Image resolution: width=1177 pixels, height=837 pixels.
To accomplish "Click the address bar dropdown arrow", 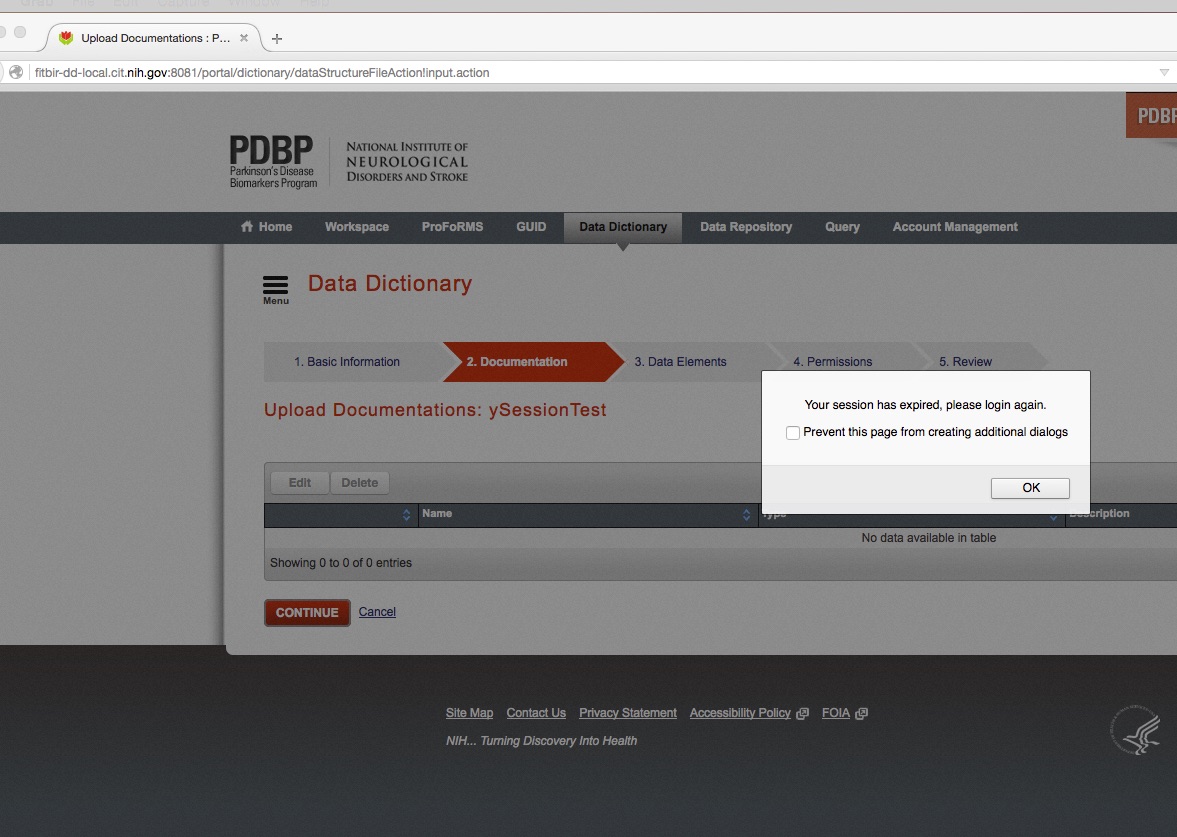I will [x=1163, y=72].
